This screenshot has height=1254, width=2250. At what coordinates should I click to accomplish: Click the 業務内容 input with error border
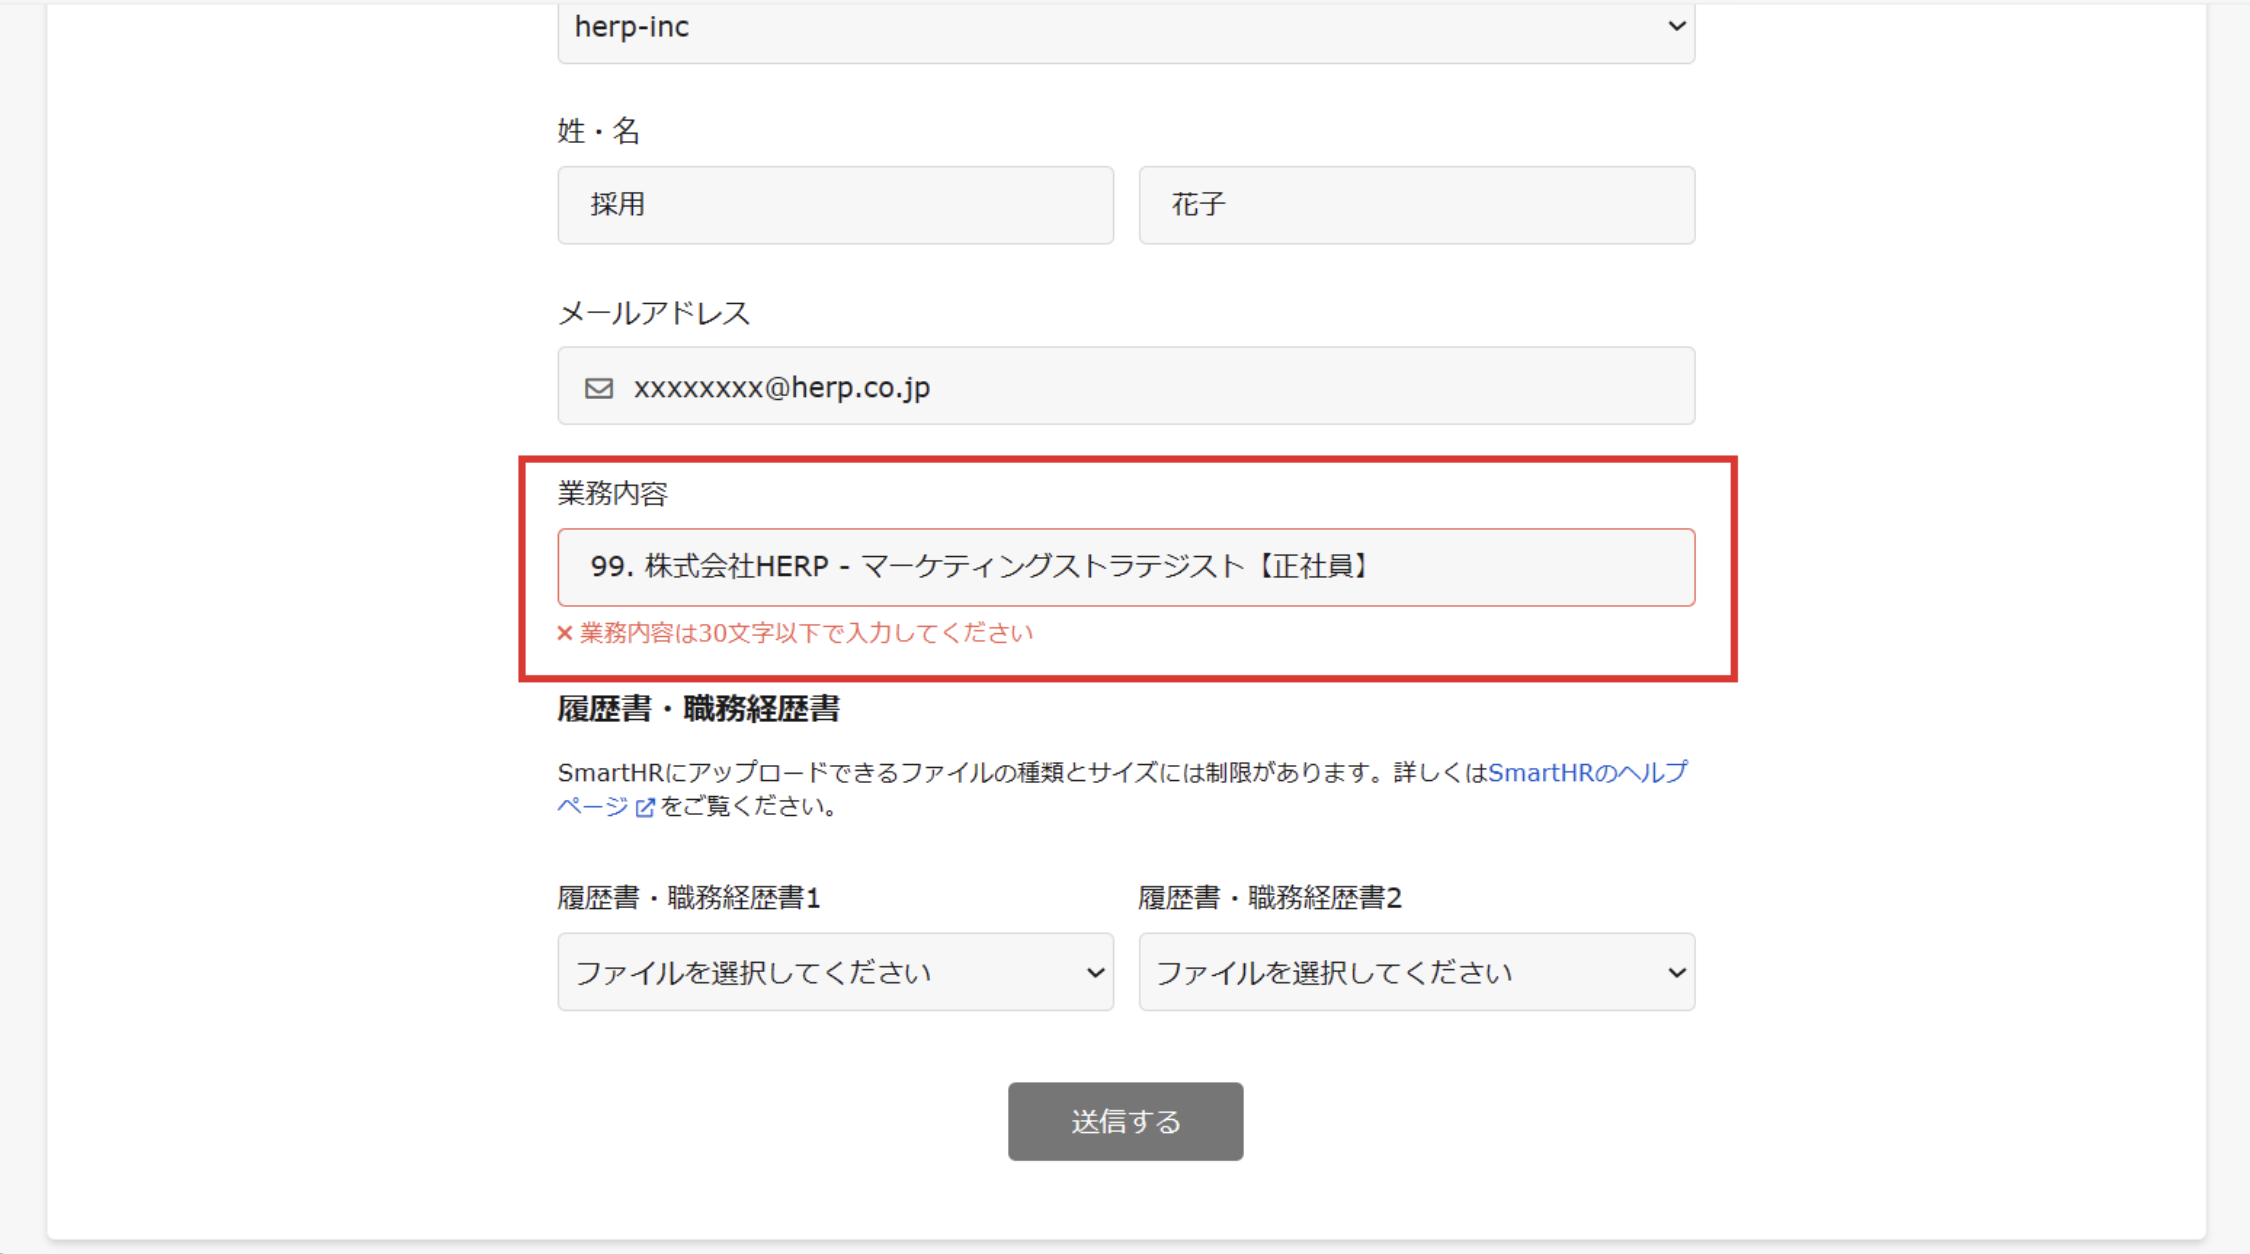(1125, 567)
